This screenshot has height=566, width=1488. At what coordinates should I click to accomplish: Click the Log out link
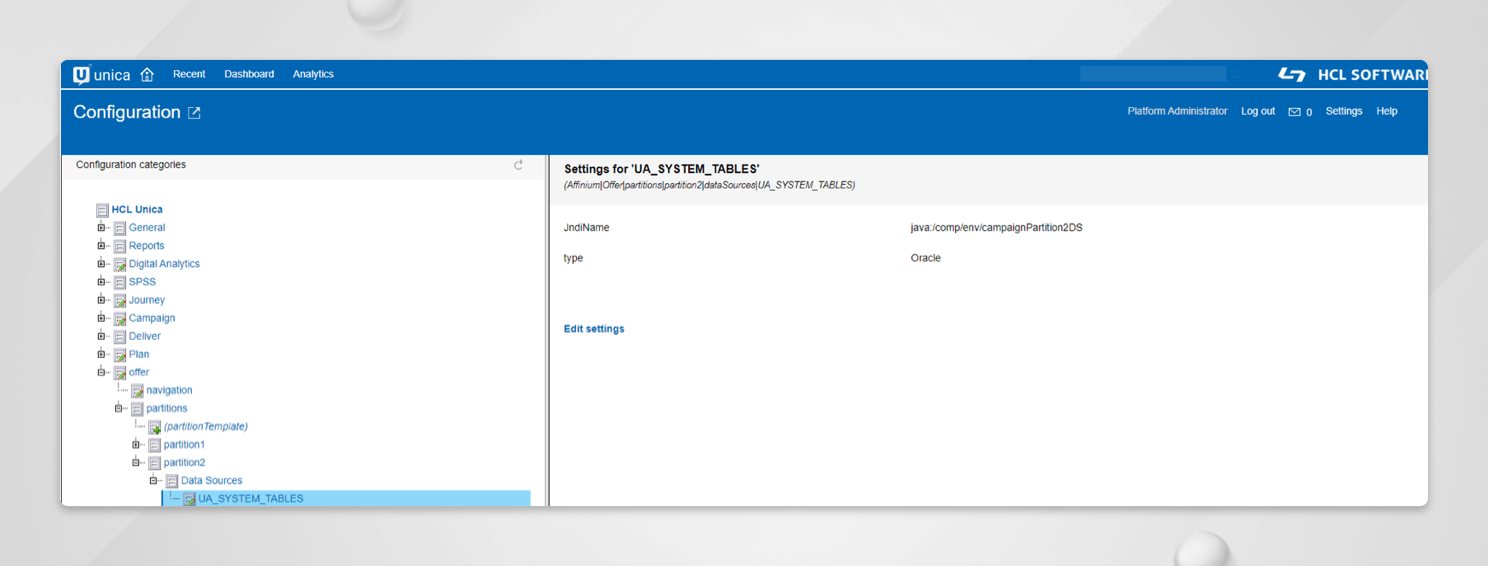1257,112
